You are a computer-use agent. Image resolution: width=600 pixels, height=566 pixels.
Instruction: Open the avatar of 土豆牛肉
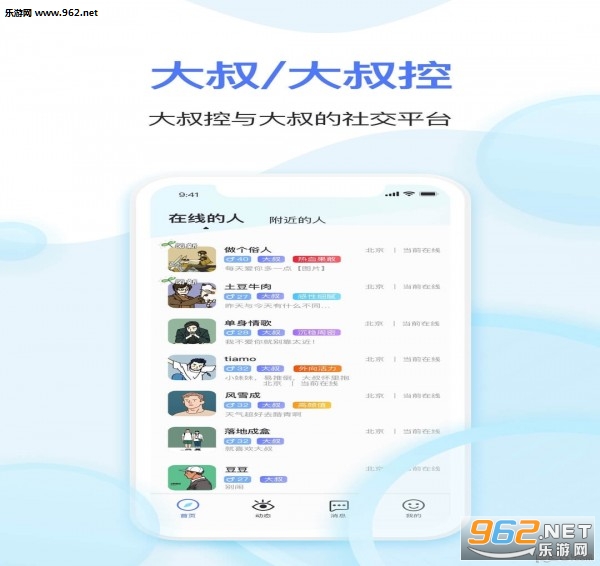(192, 295)
